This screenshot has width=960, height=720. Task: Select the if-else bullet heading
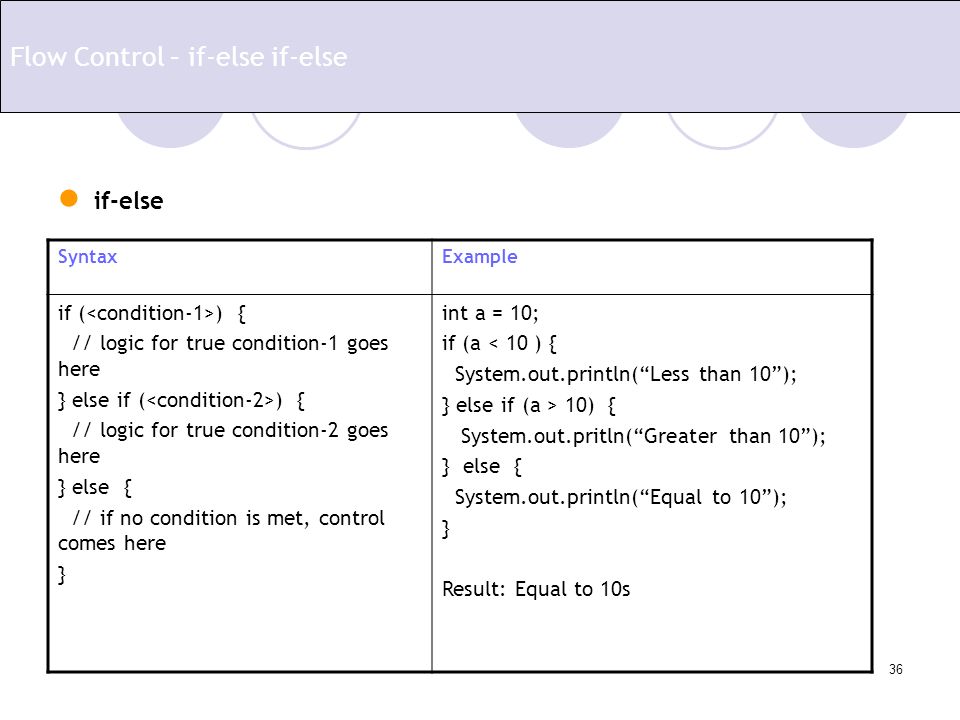click(129, 201)
